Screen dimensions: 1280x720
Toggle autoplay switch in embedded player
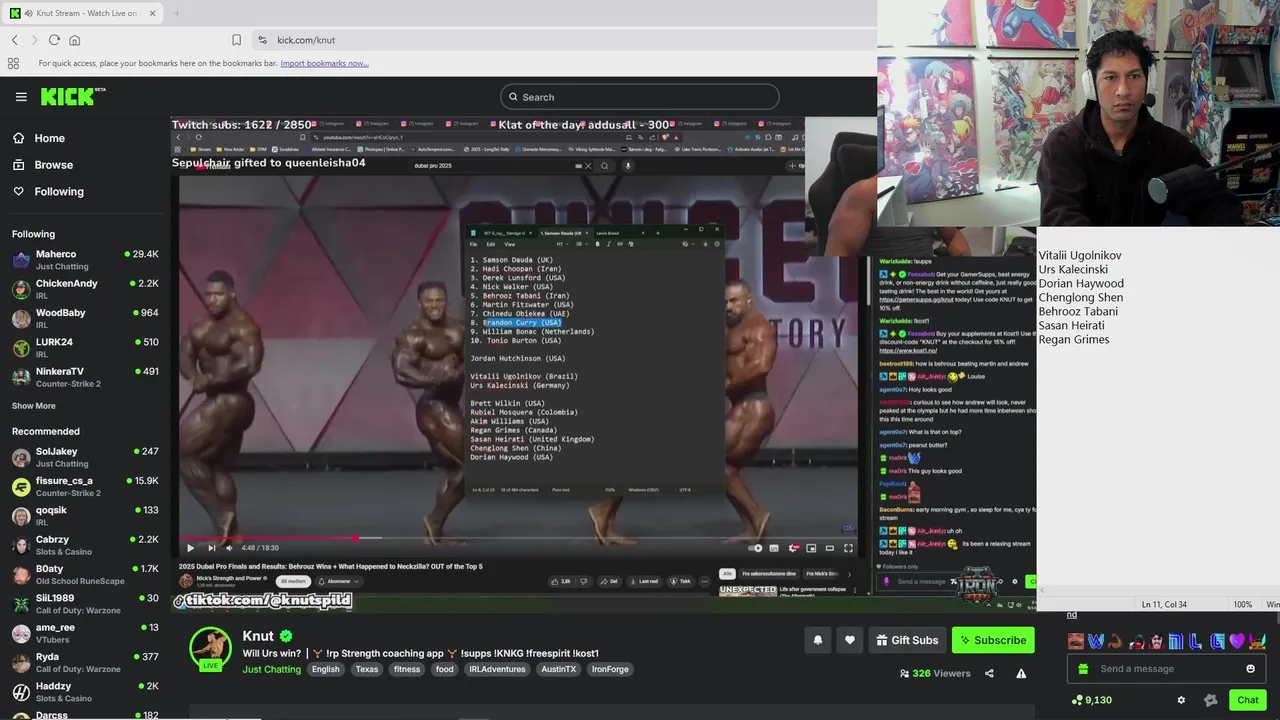756,548
